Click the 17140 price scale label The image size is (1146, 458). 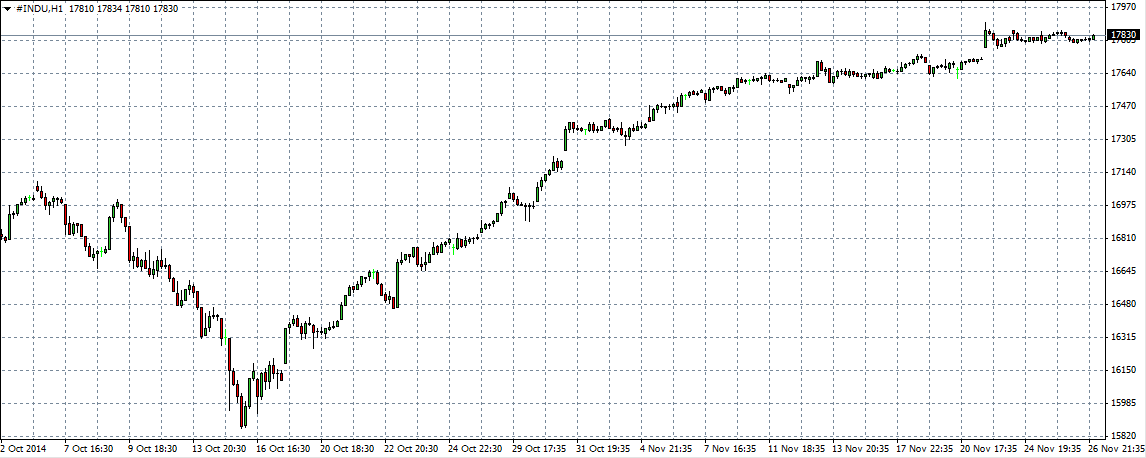(1125, 172)
